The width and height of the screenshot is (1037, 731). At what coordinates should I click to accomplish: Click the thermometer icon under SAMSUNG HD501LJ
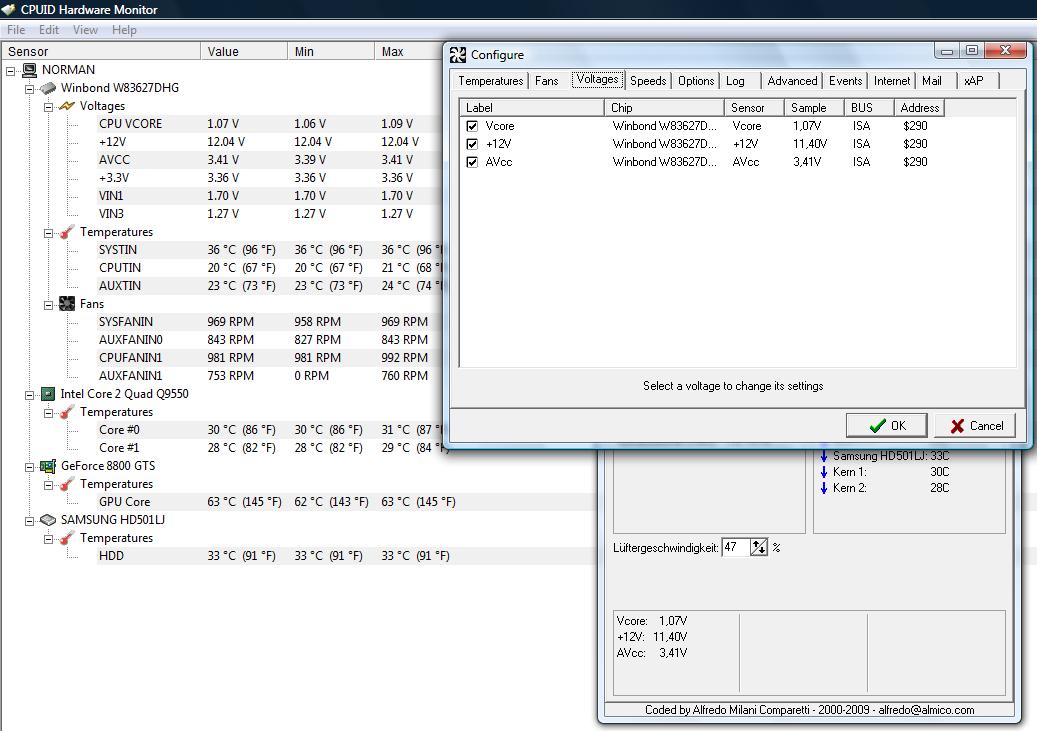(67, 538)
